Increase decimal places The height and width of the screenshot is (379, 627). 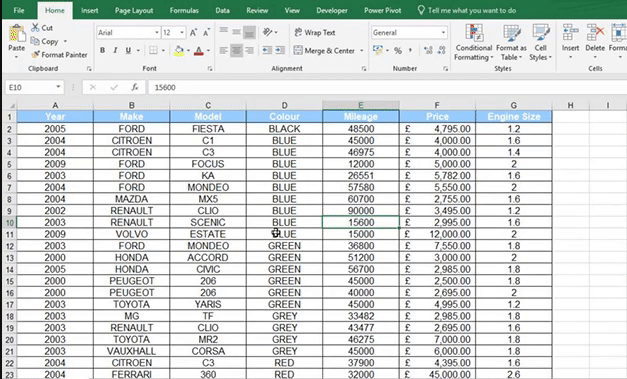428,50
